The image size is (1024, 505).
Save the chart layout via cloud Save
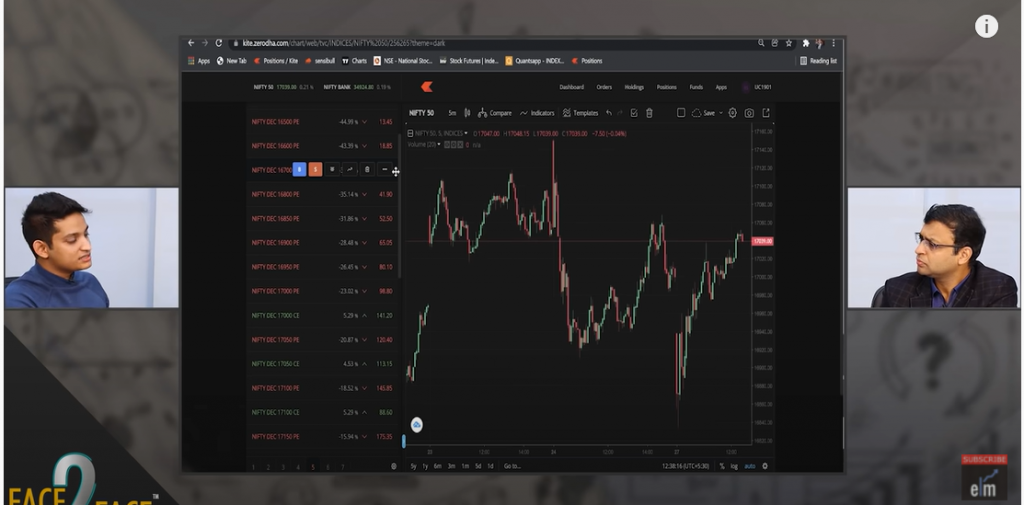(x=703, y=113)
